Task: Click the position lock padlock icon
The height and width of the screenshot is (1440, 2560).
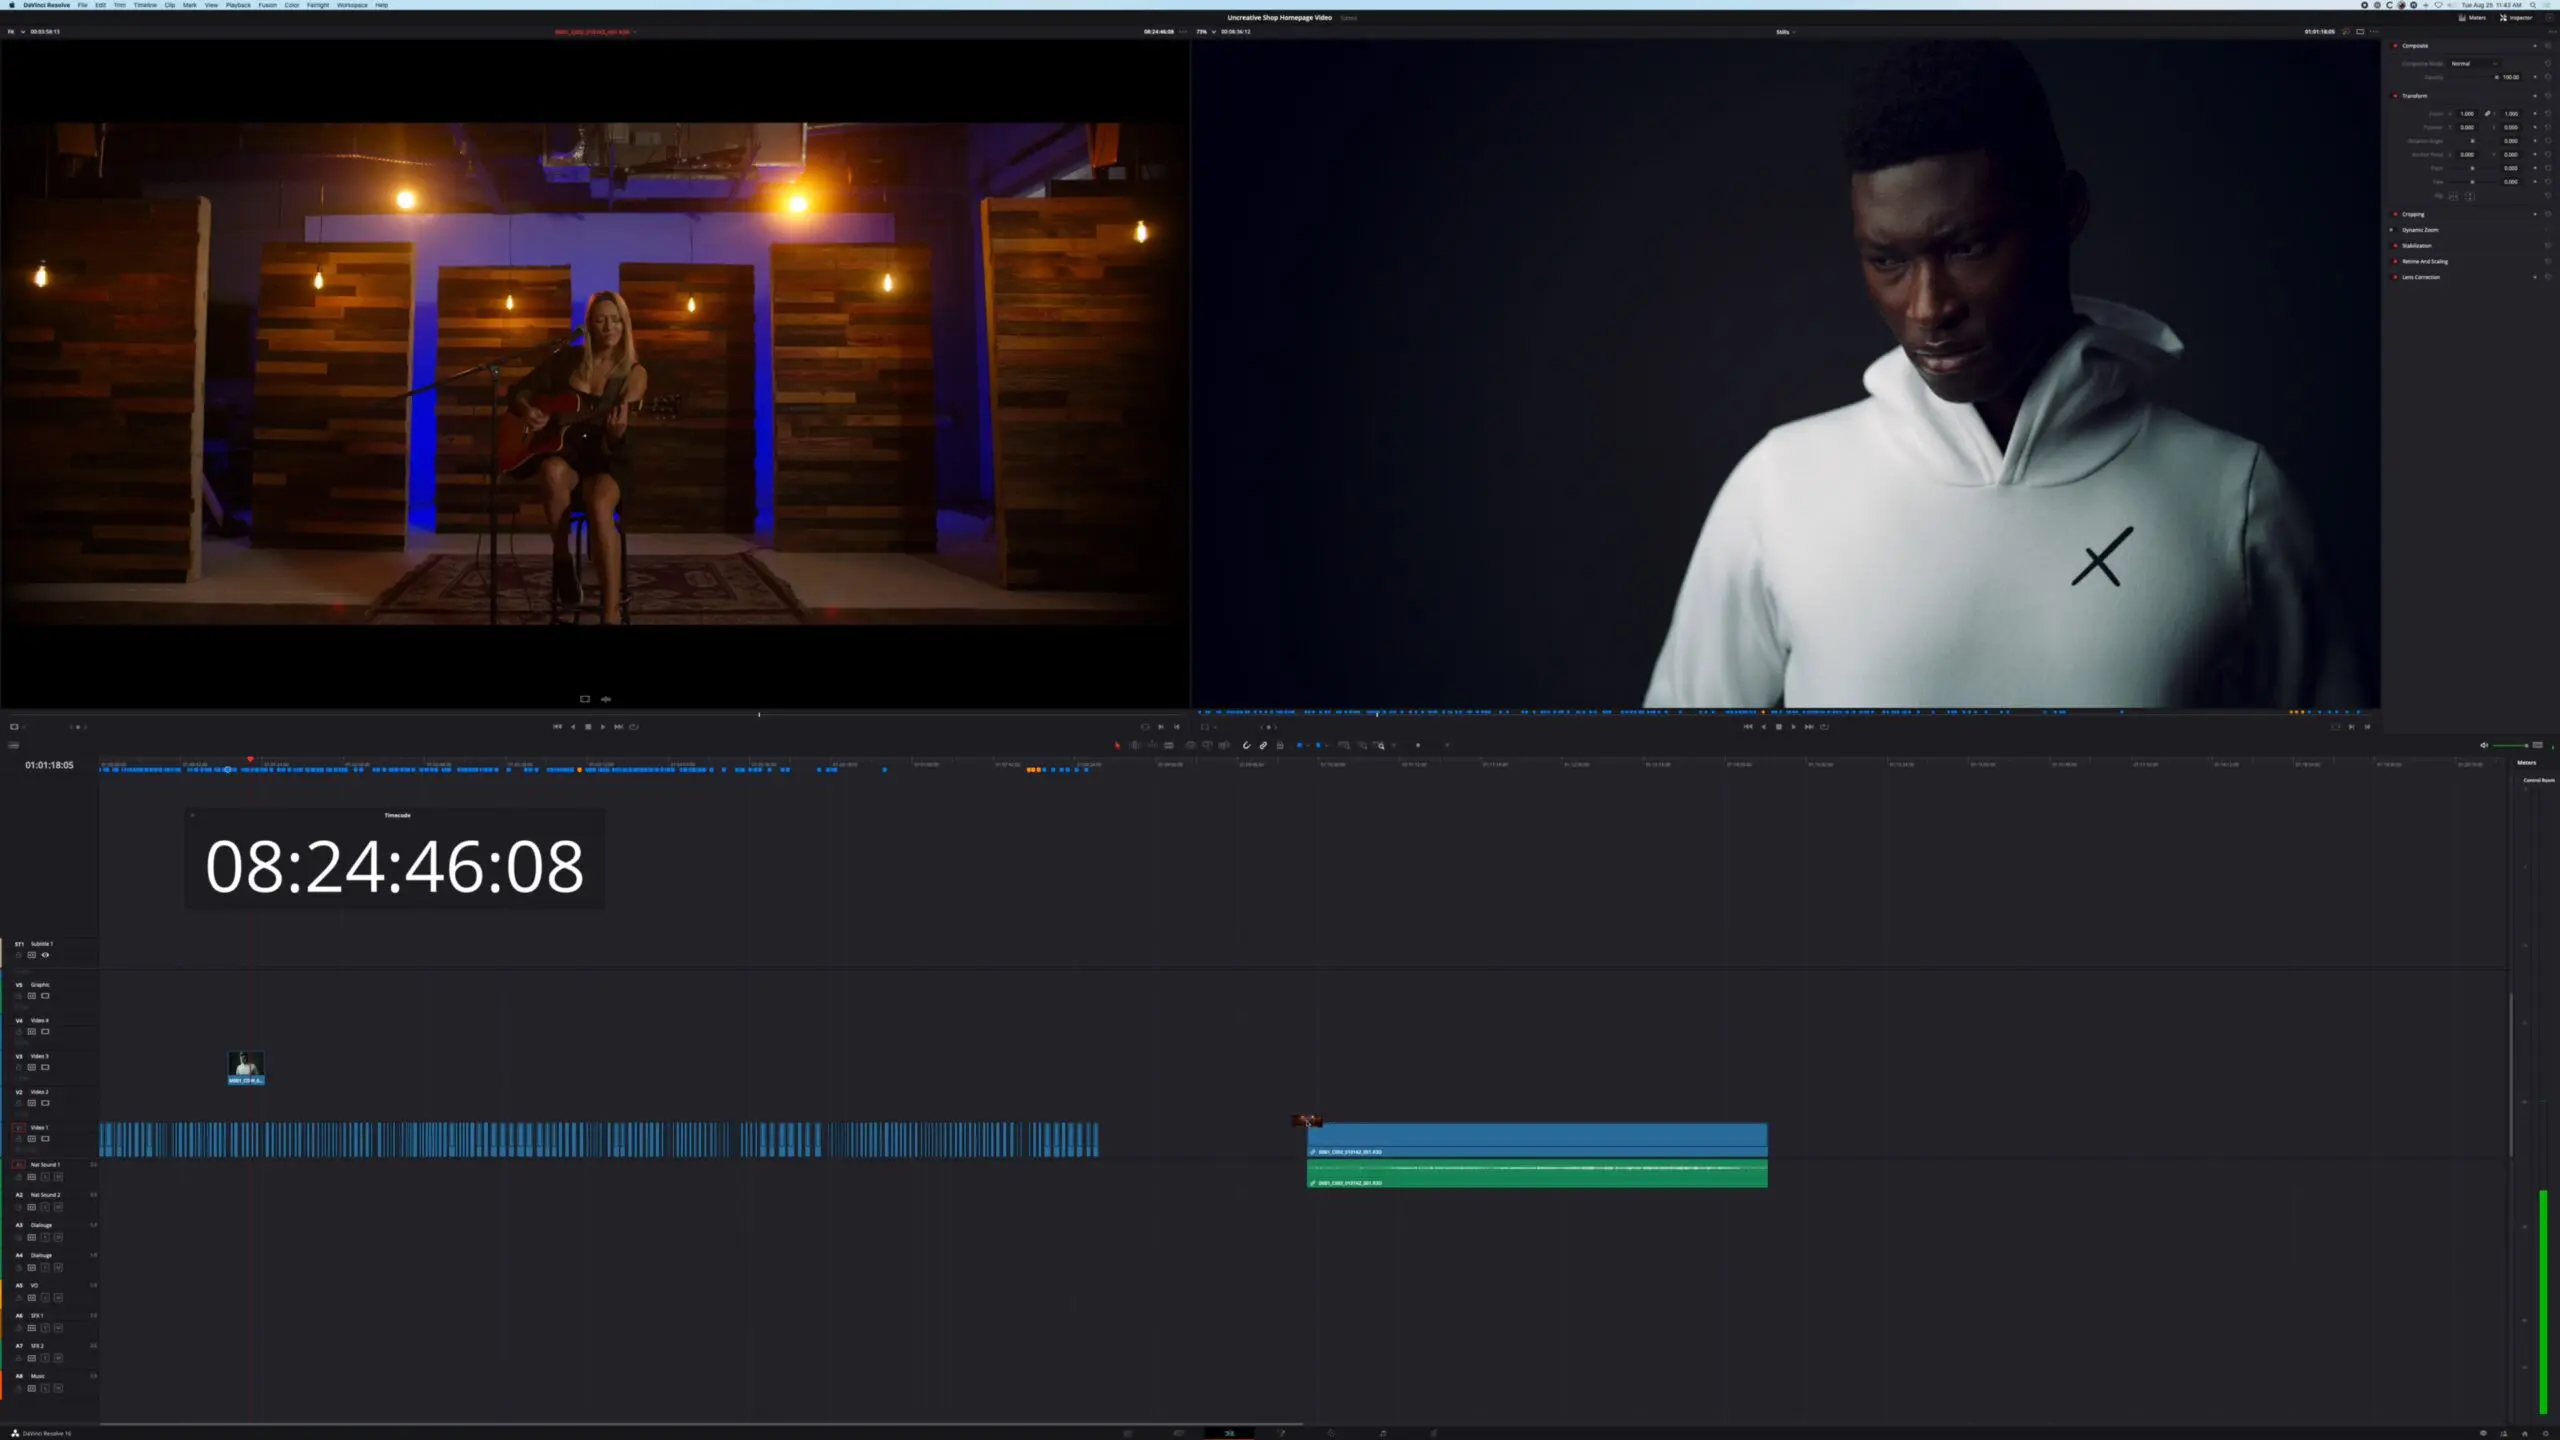Action: (1280, 745)
